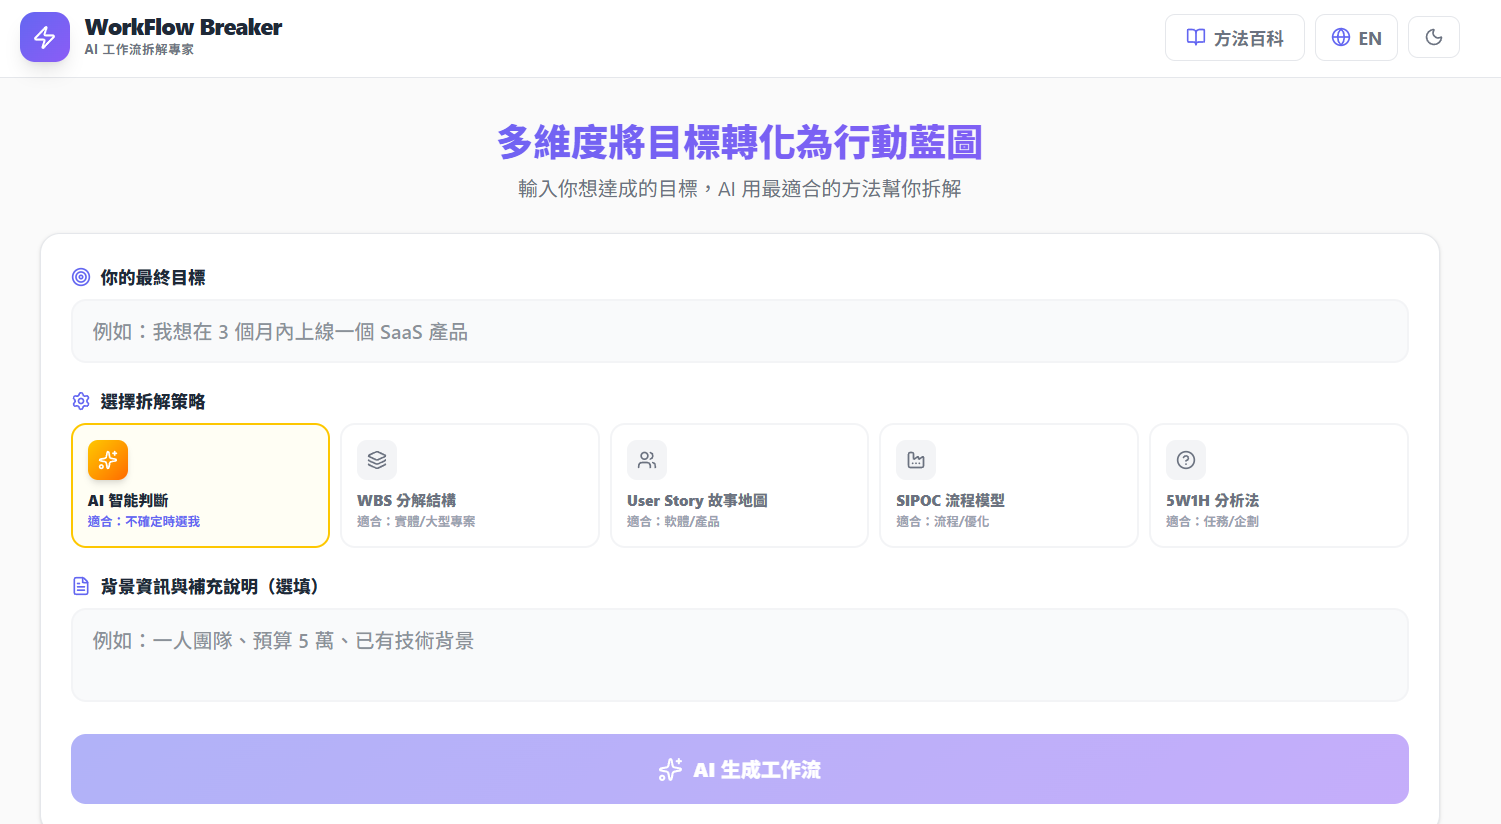Click the sparkle icon inside the generate button
The width and height of the screenshot is (1501, 824).
click(x=668, y=769)
